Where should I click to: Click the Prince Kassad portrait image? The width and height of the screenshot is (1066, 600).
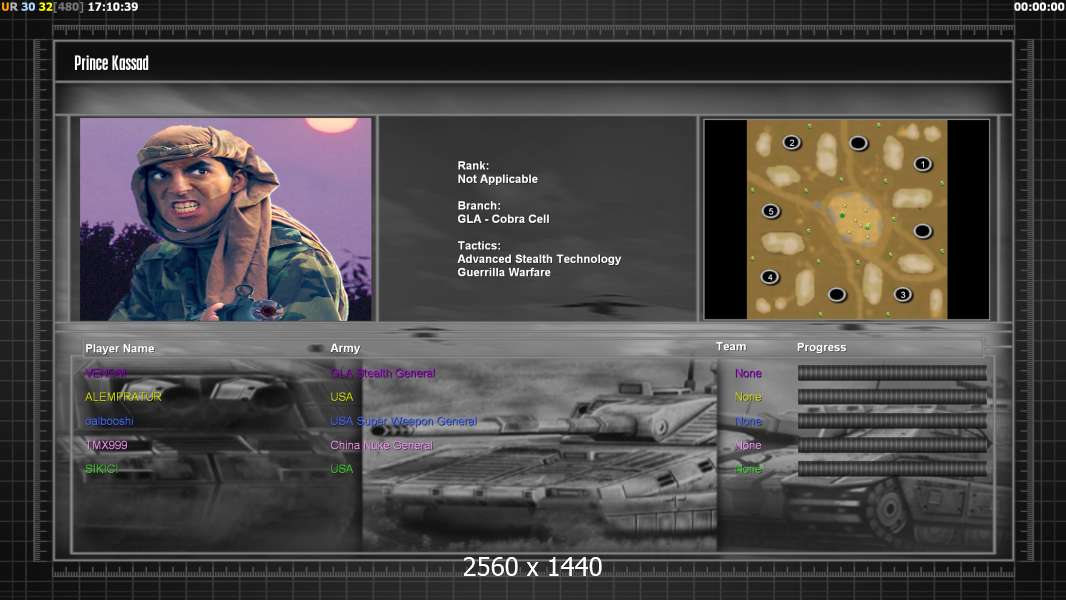[226, 219]
